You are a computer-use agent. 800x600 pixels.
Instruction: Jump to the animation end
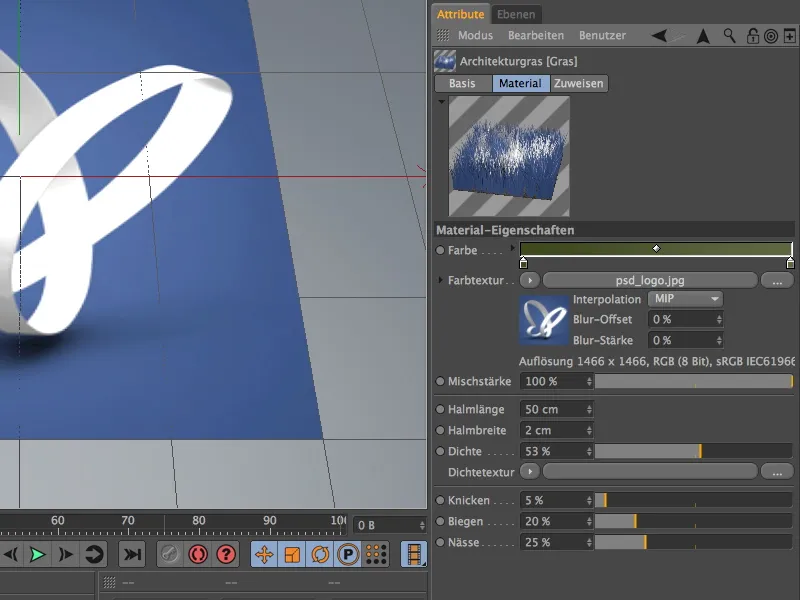(131, 555)
